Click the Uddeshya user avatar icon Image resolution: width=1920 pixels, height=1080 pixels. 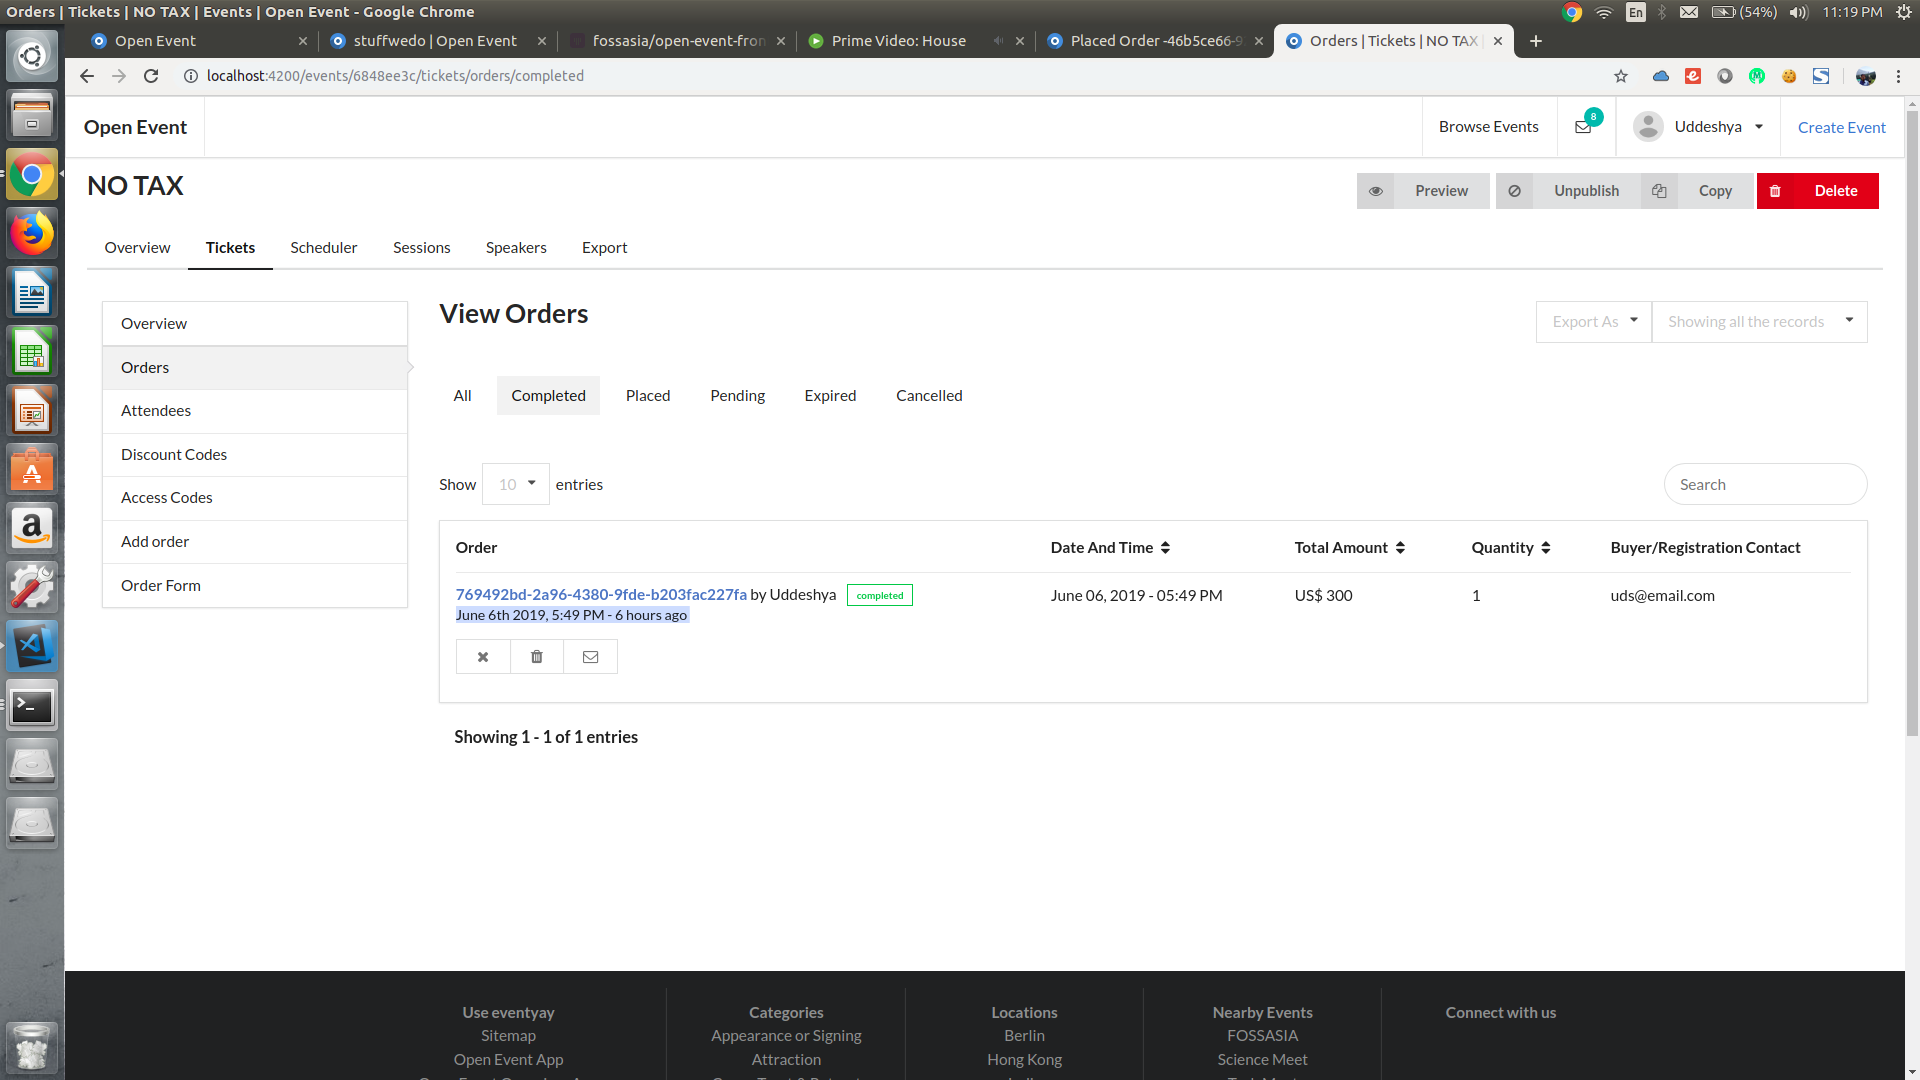(1648, 127)
